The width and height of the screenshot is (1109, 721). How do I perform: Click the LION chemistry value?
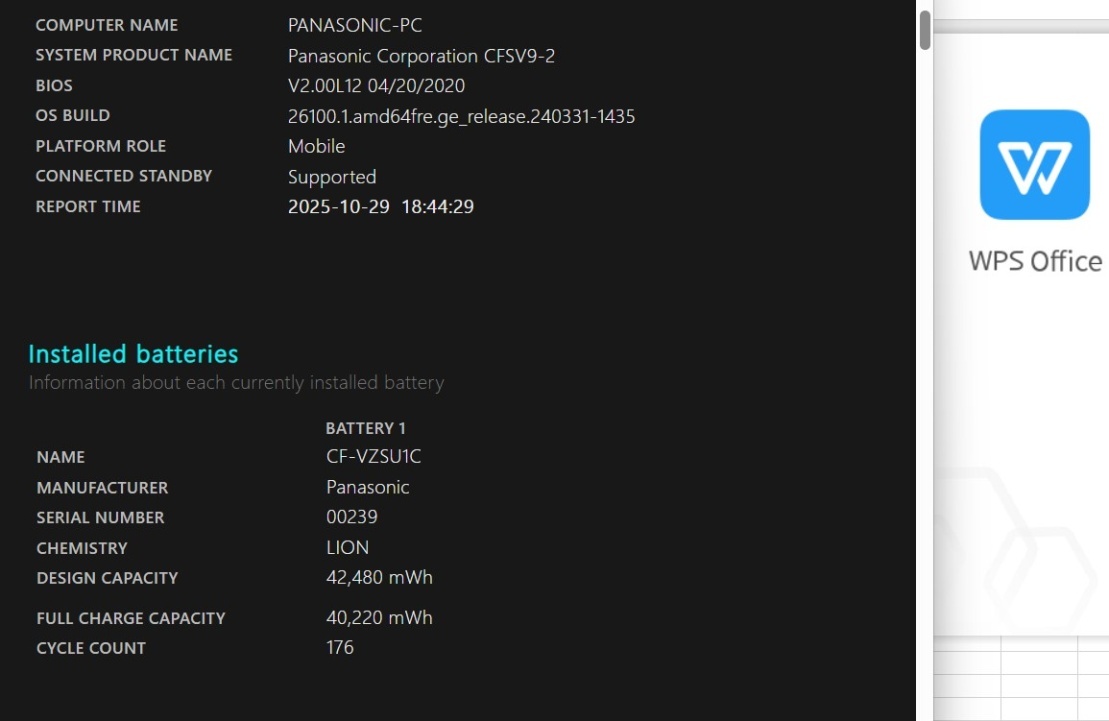point(347,548)
